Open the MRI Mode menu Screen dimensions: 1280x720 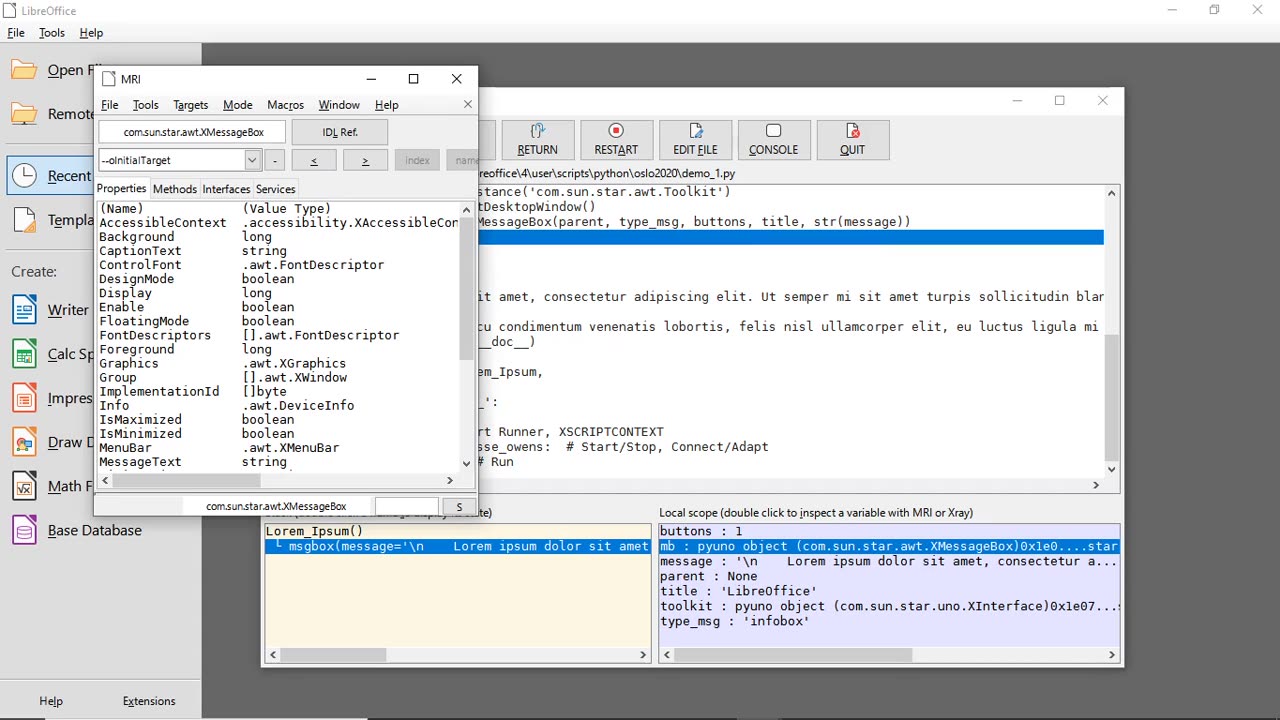coord(237,105)
